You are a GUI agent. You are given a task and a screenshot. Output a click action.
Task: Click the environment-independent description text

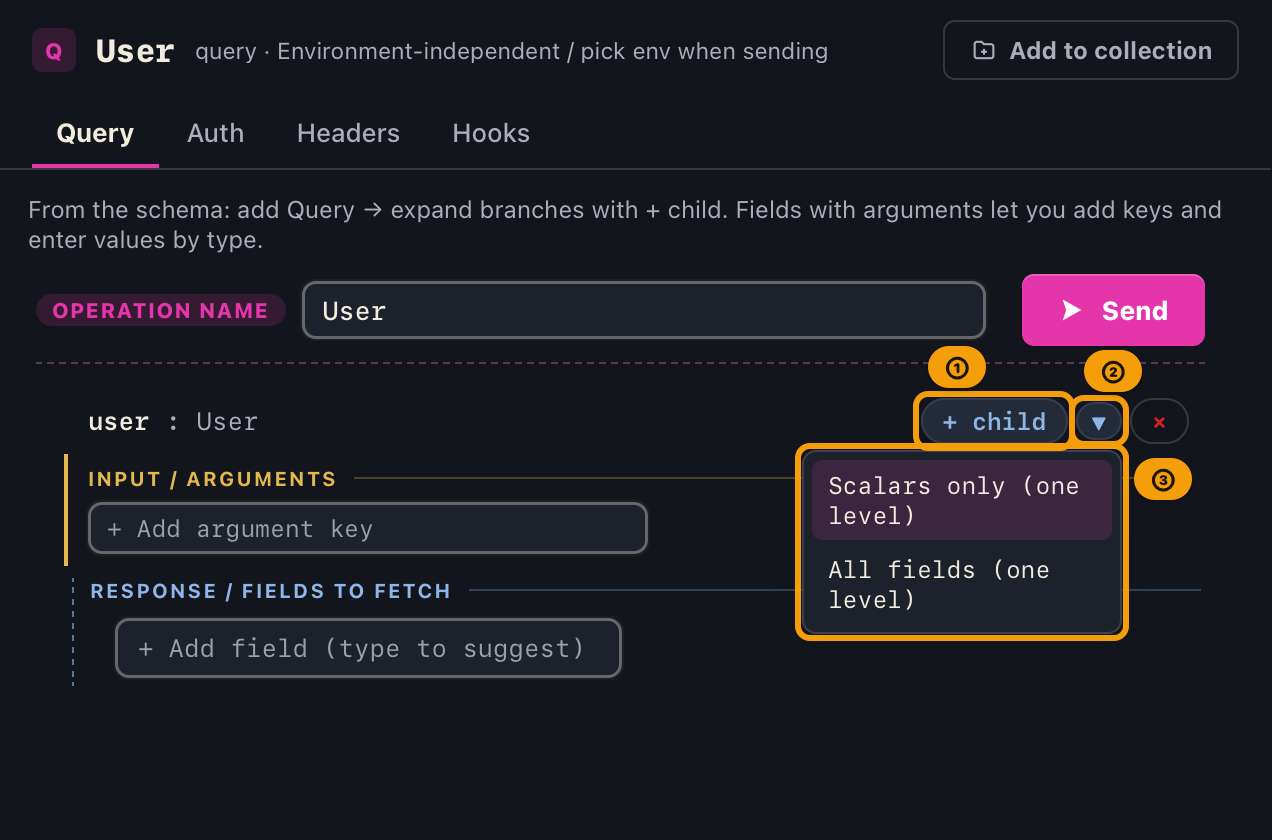point(511,51)
